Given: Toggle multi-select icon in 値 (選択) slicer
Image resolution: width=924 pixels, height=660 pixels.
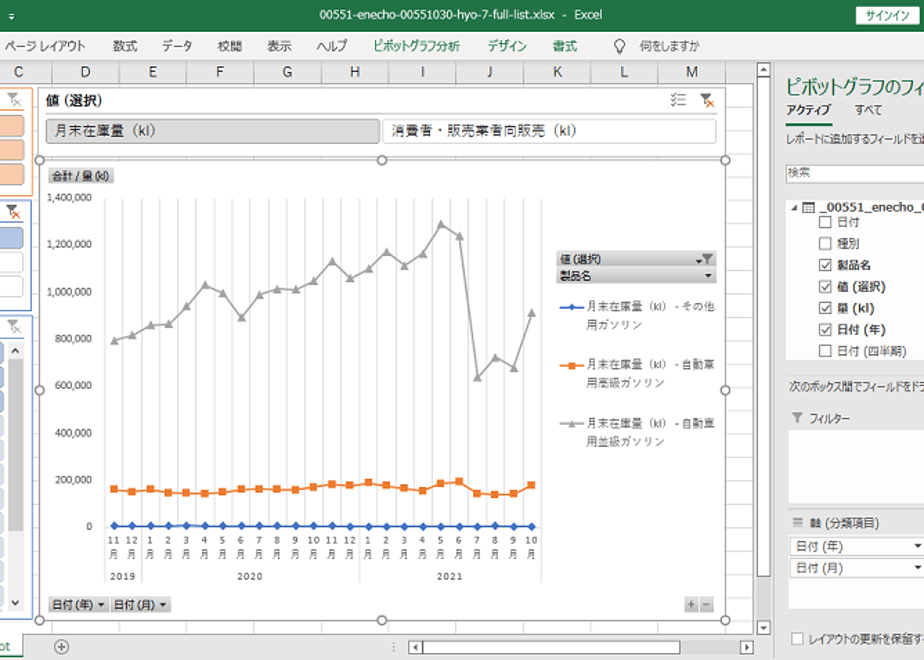Looking at the screenshot, I should (678, 100).
